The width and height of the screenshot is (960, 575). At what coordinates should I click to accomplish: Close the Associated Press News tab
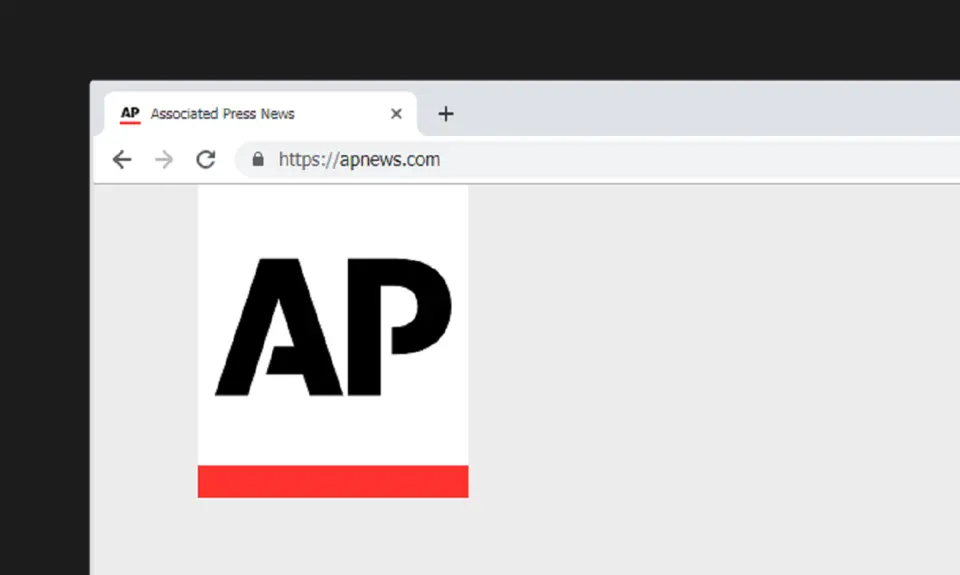[396, 114]
